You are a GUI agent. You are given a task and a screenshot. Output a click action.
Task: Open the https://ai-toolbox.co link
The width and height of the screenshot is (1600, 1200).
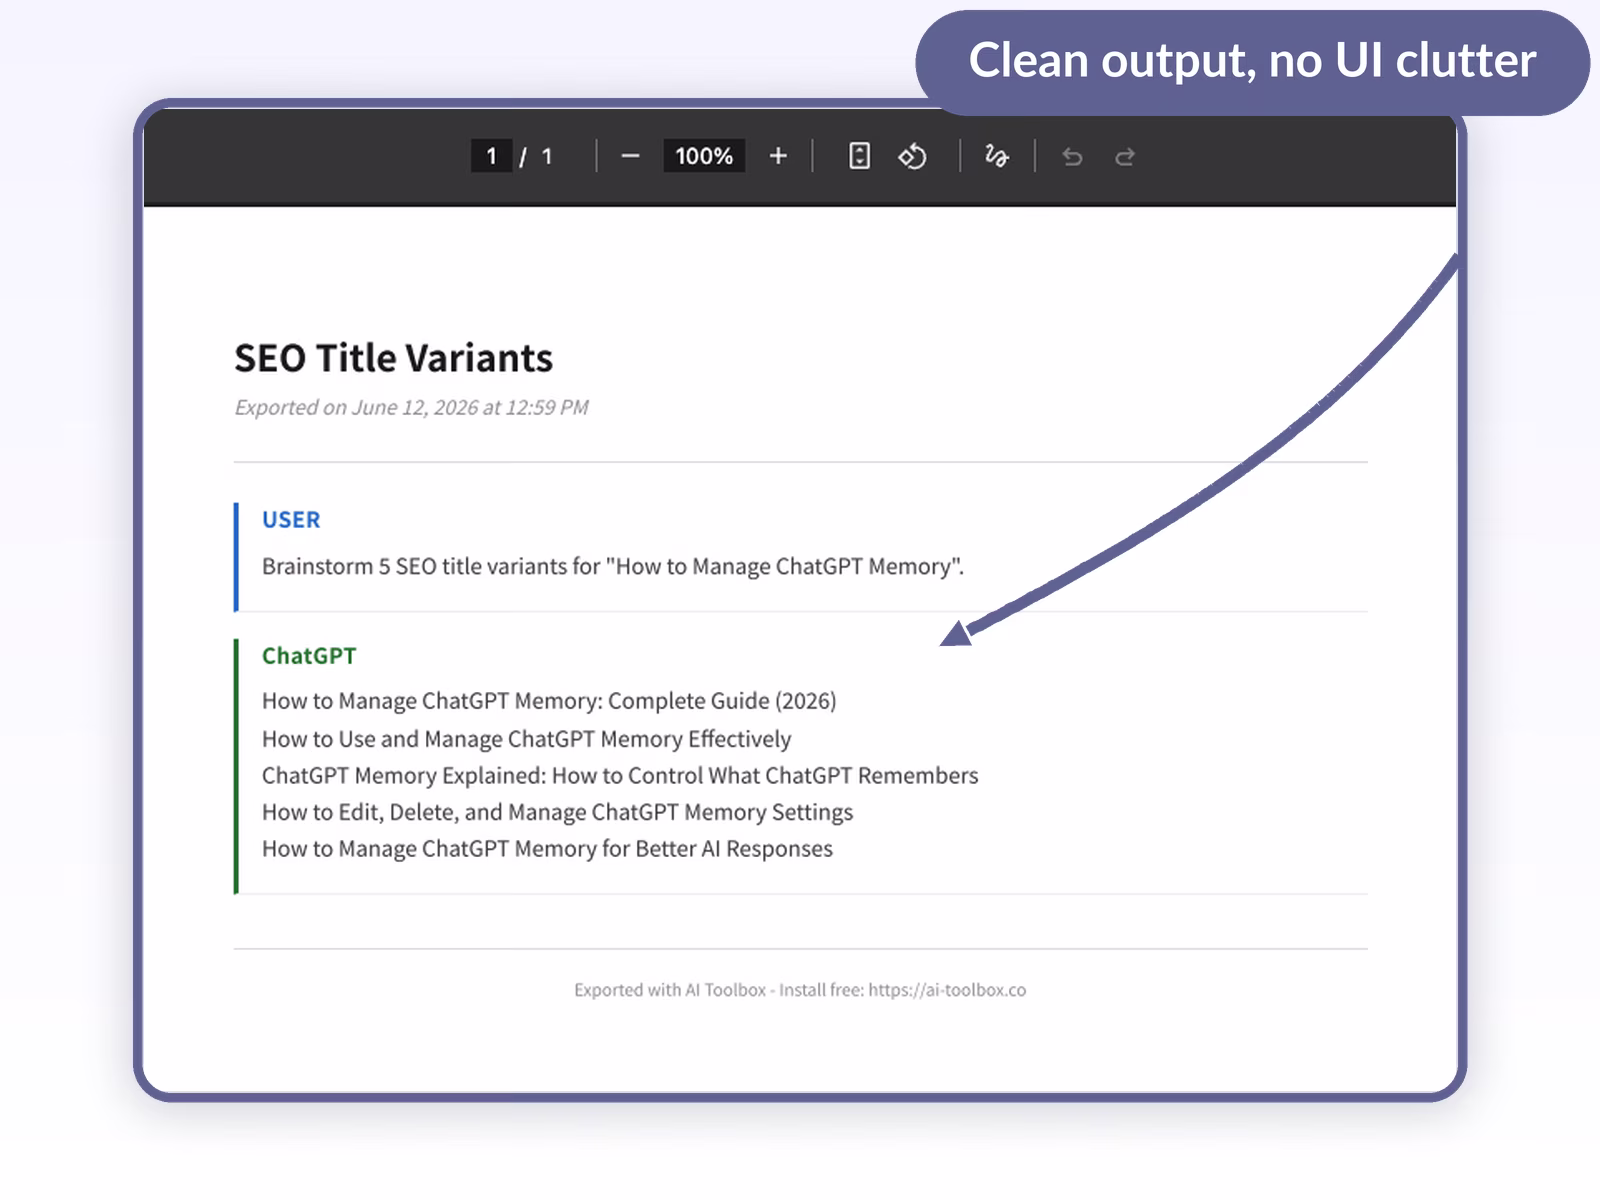coord(947,990)
